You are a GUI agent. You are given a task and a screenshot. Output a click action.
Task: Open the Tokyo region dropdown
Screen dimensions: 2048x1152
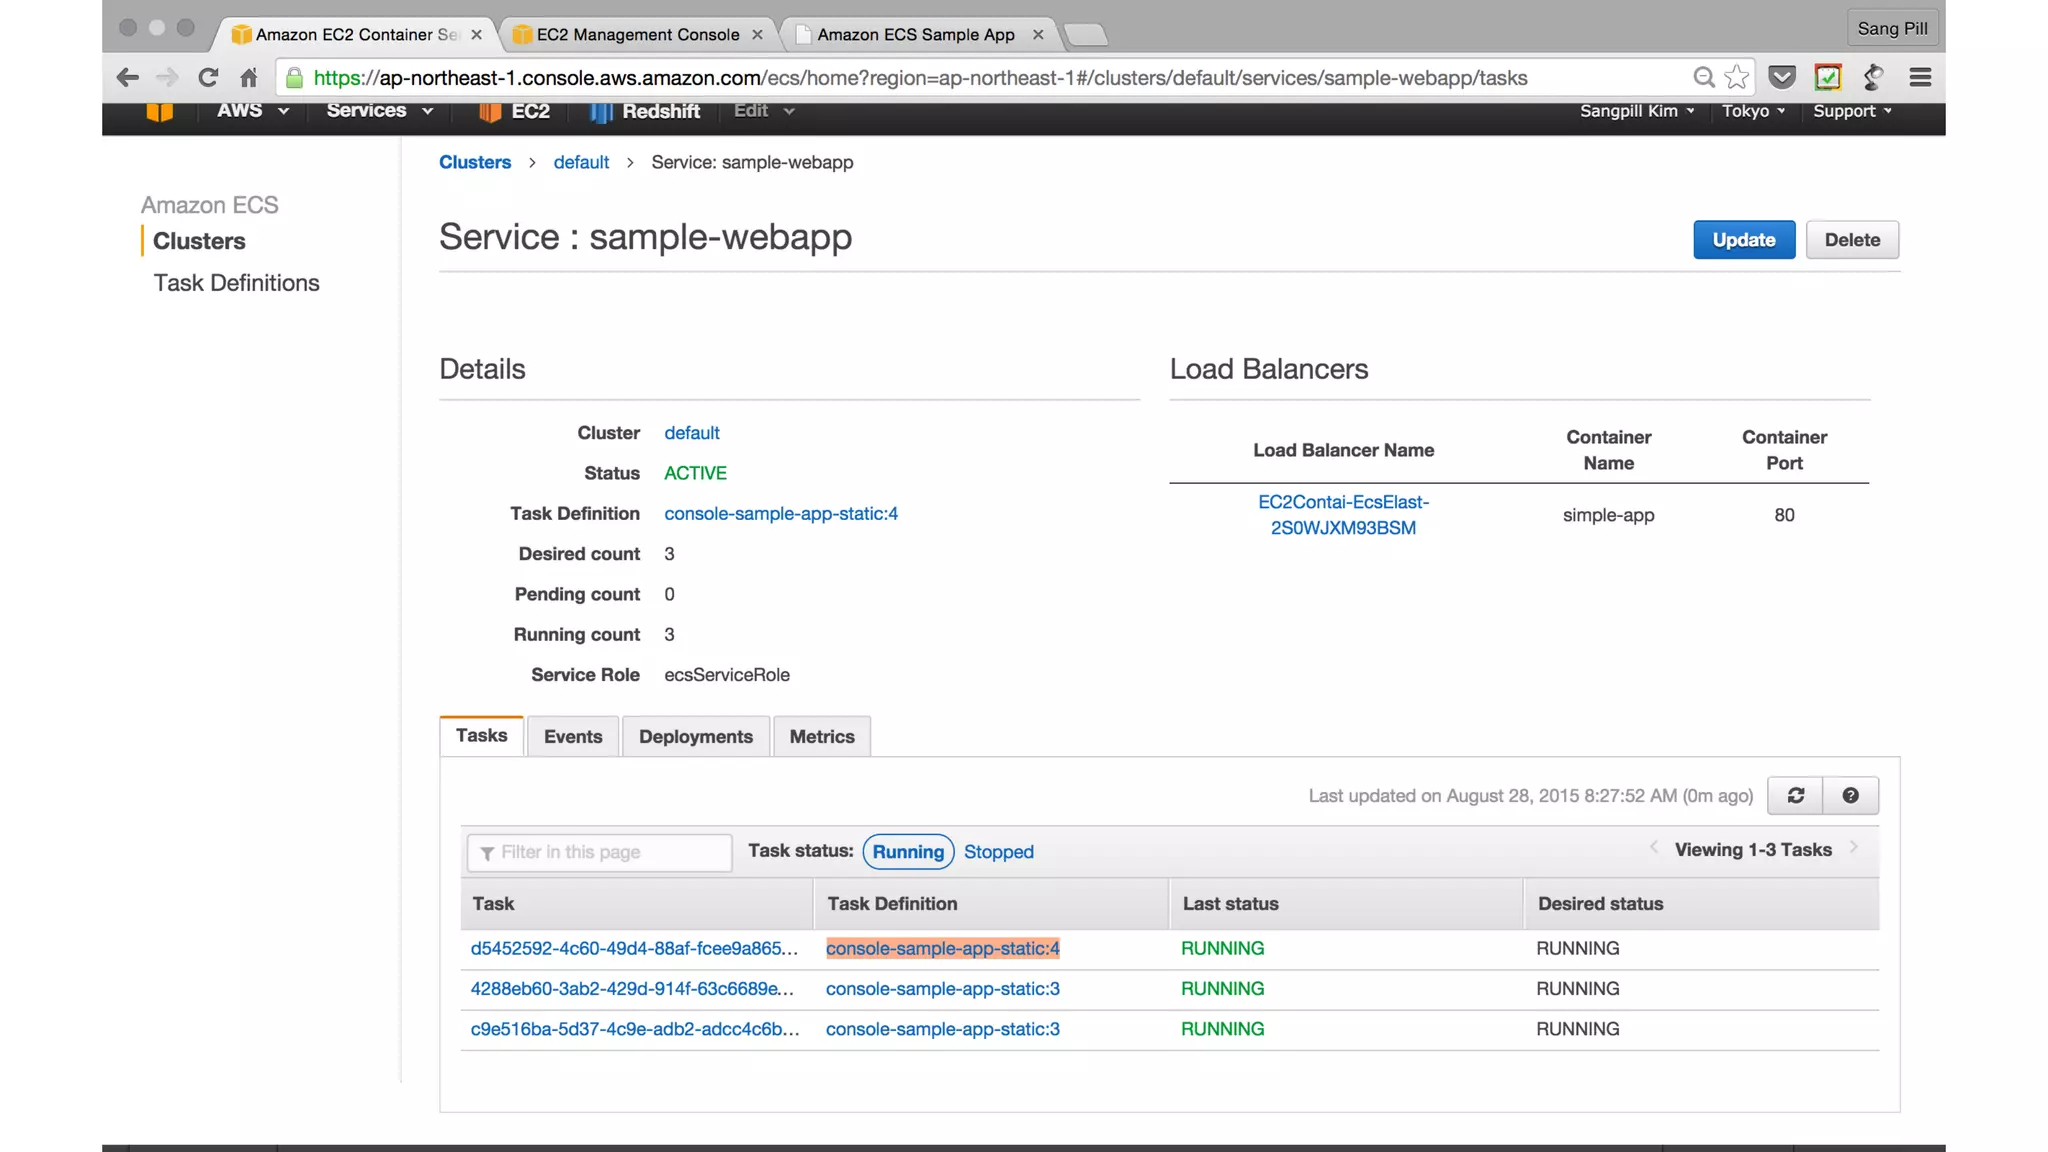click(1752, 111)
